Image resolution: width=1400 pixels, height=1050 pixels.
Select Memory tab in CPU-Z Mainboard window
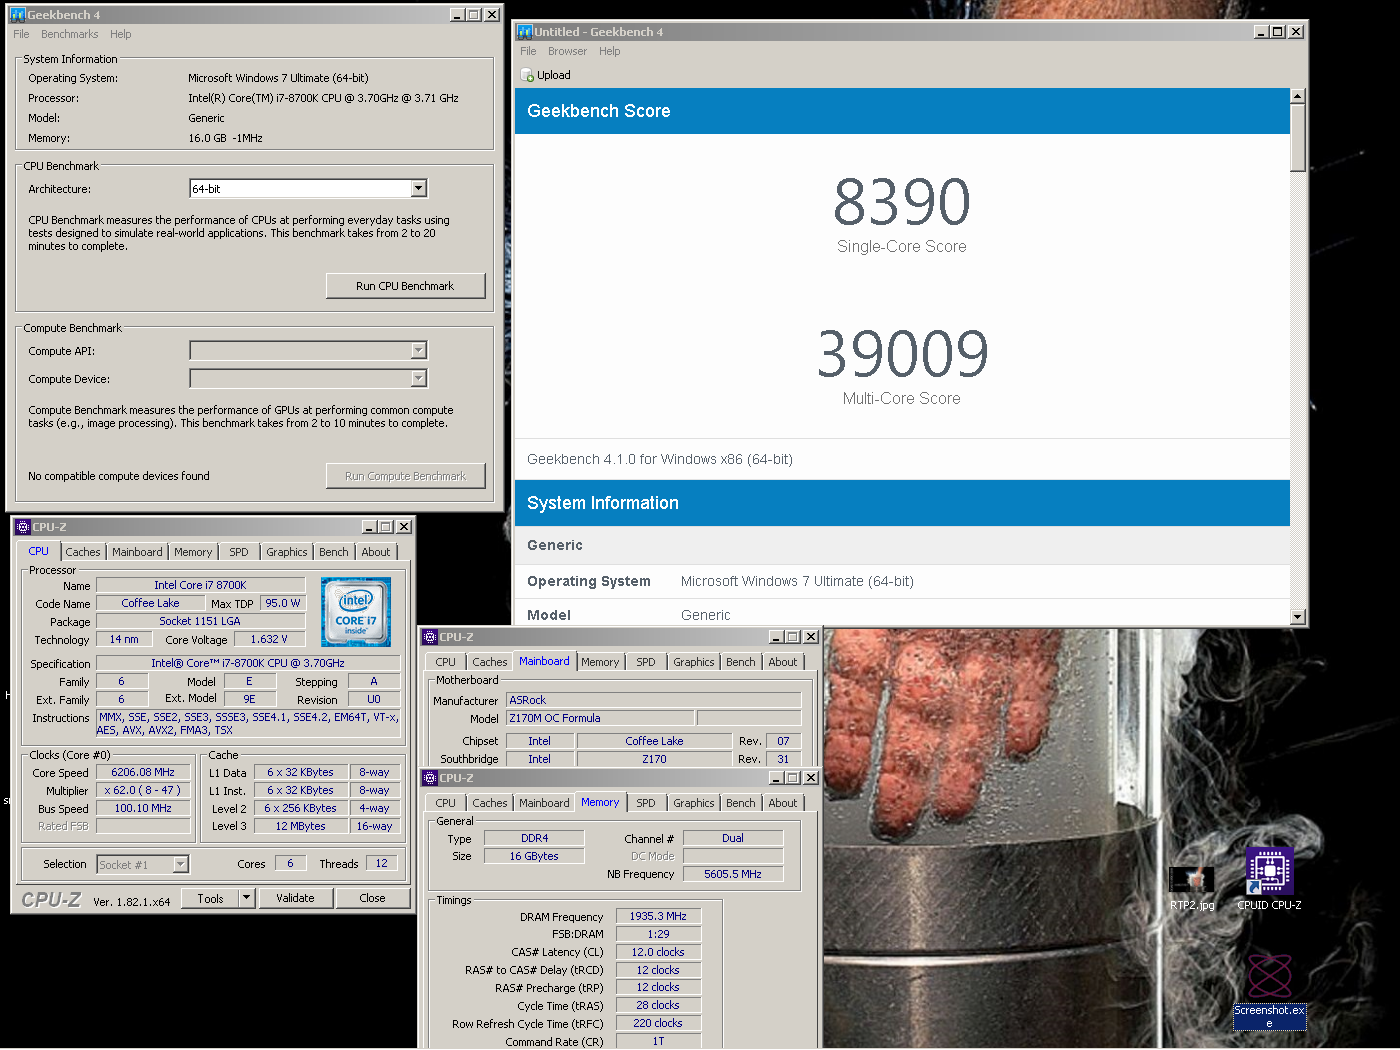tap(600, 662)
